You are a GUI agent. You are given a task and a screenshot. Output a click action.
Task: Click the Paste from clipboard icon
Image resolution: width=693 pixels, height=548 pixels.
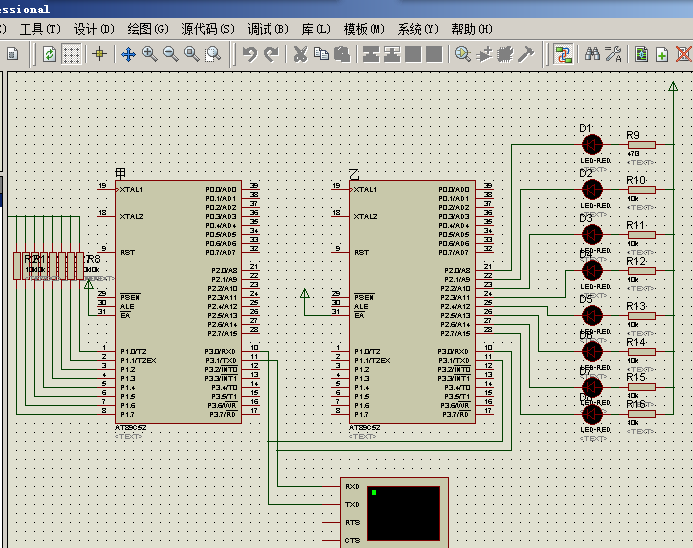coord(342,54)
